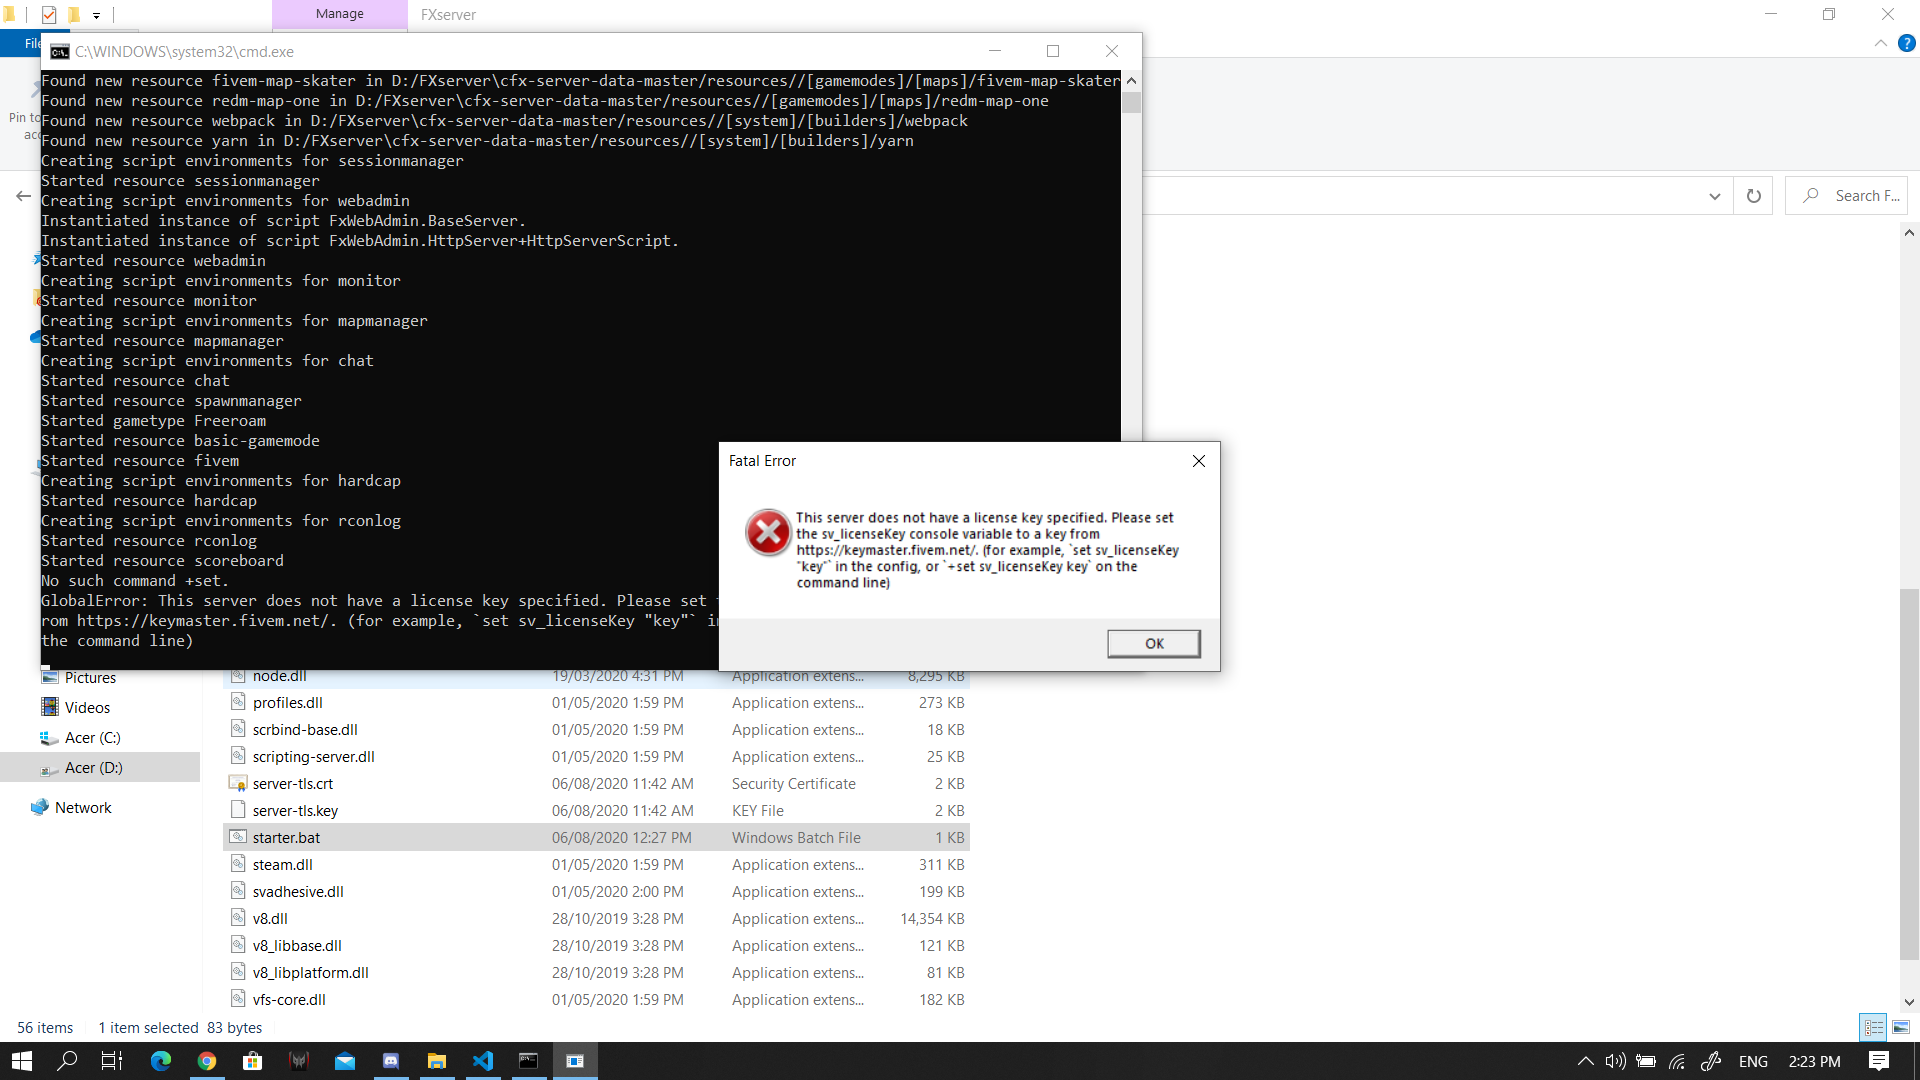Screen dimensions: 1920x1080
Task: Open the Manage ribbon tab
Action: pyautogui.click(x=339, y=14)
